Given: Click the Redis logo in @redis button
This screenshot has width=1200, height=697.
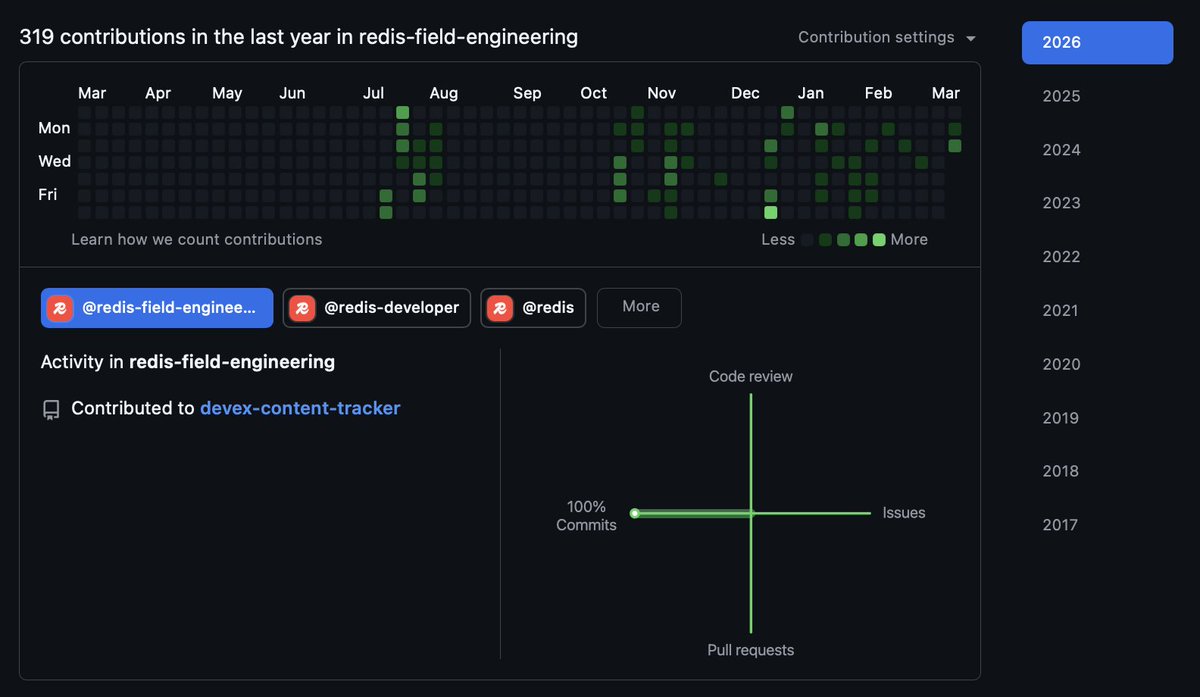Looking at the screenshot, I should click(x=501, y=308).
